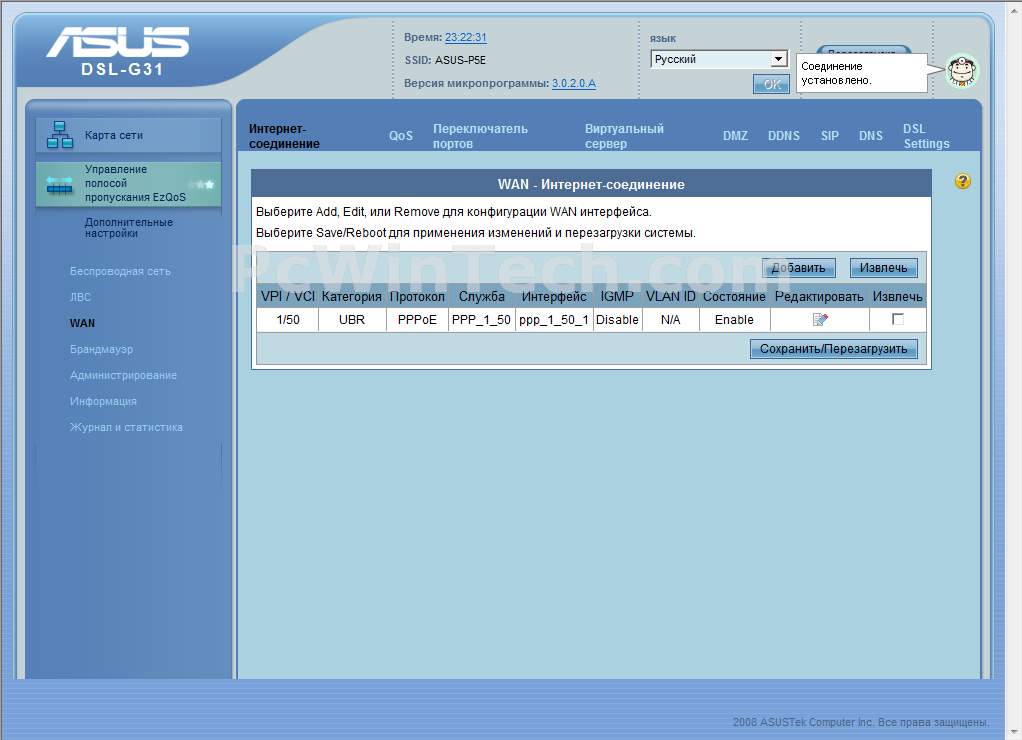
Task: Open the Беспроводная сеть menu item
Action: [x=120, y=271]
